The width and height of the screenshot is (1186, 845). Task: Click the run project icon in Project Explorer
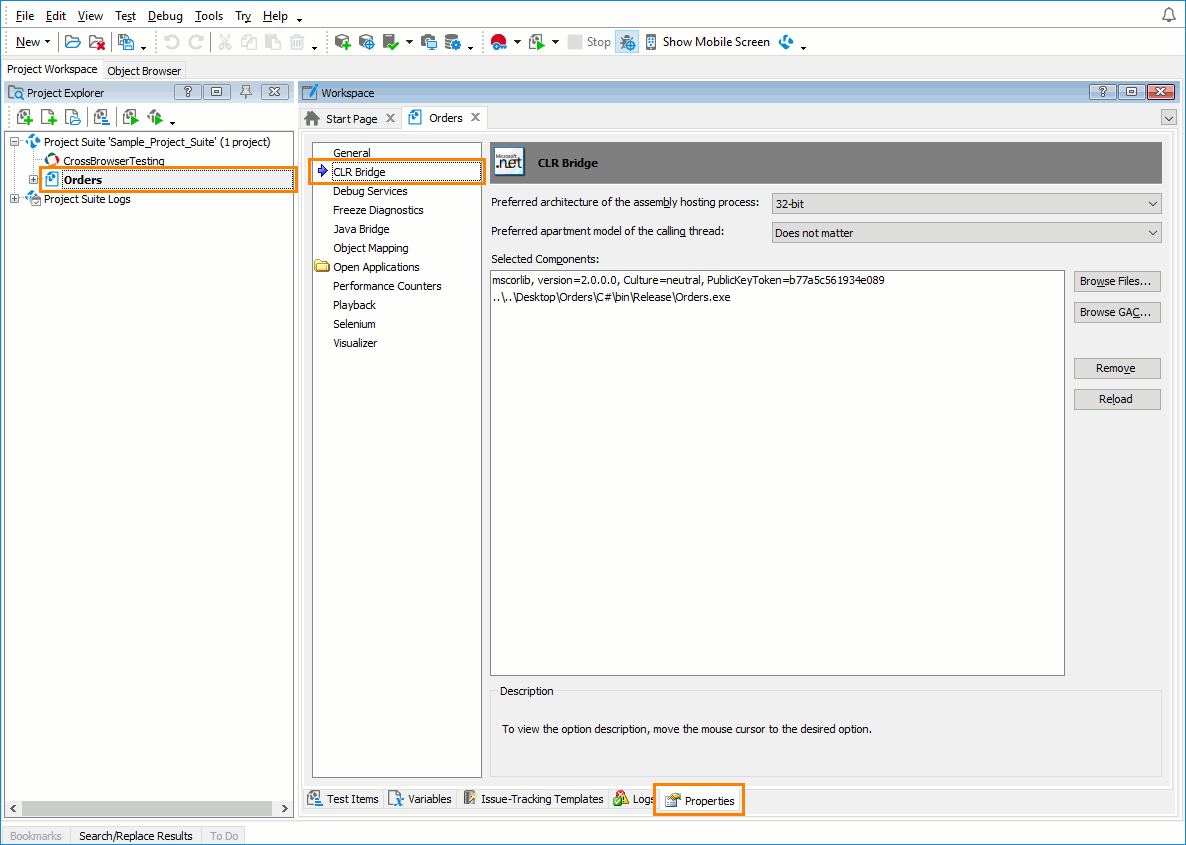click(x=130, y=117)
